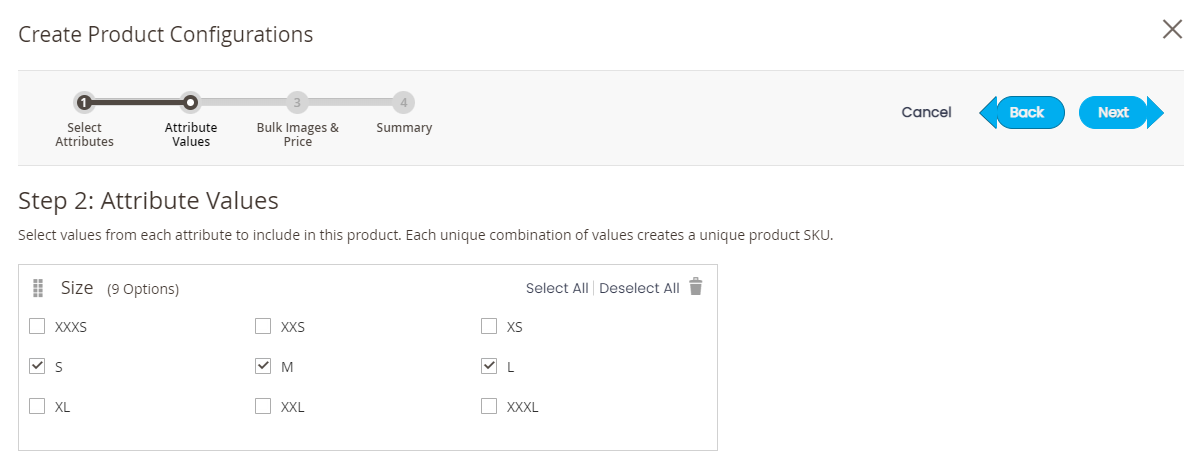Grab the Size attribute drag handle icon
The width and height of the screenshot is (1198, 476).
click(x=38, y=288)
